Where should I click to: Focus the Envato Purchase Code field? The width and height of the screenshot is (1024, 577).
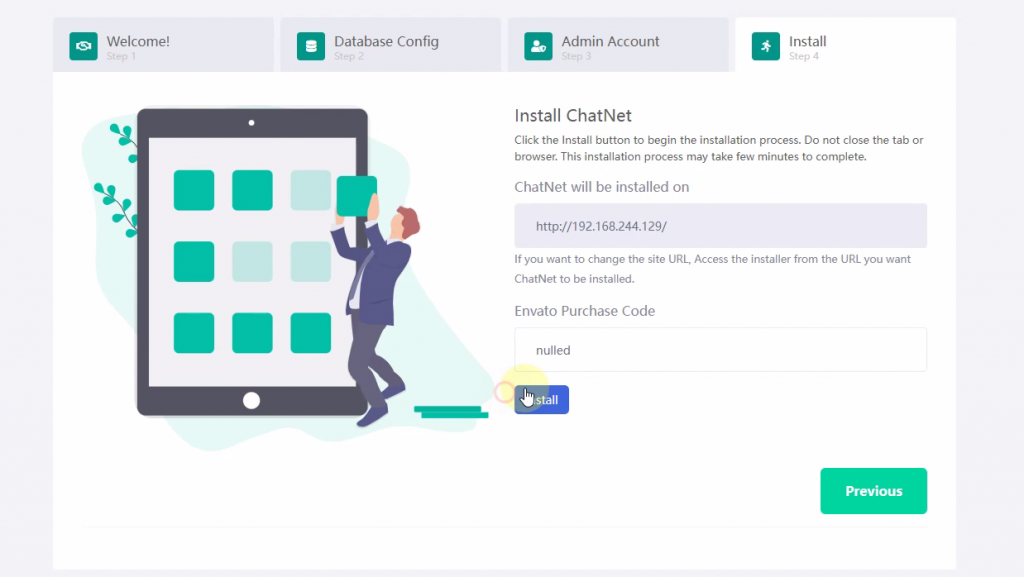[720, 350]
